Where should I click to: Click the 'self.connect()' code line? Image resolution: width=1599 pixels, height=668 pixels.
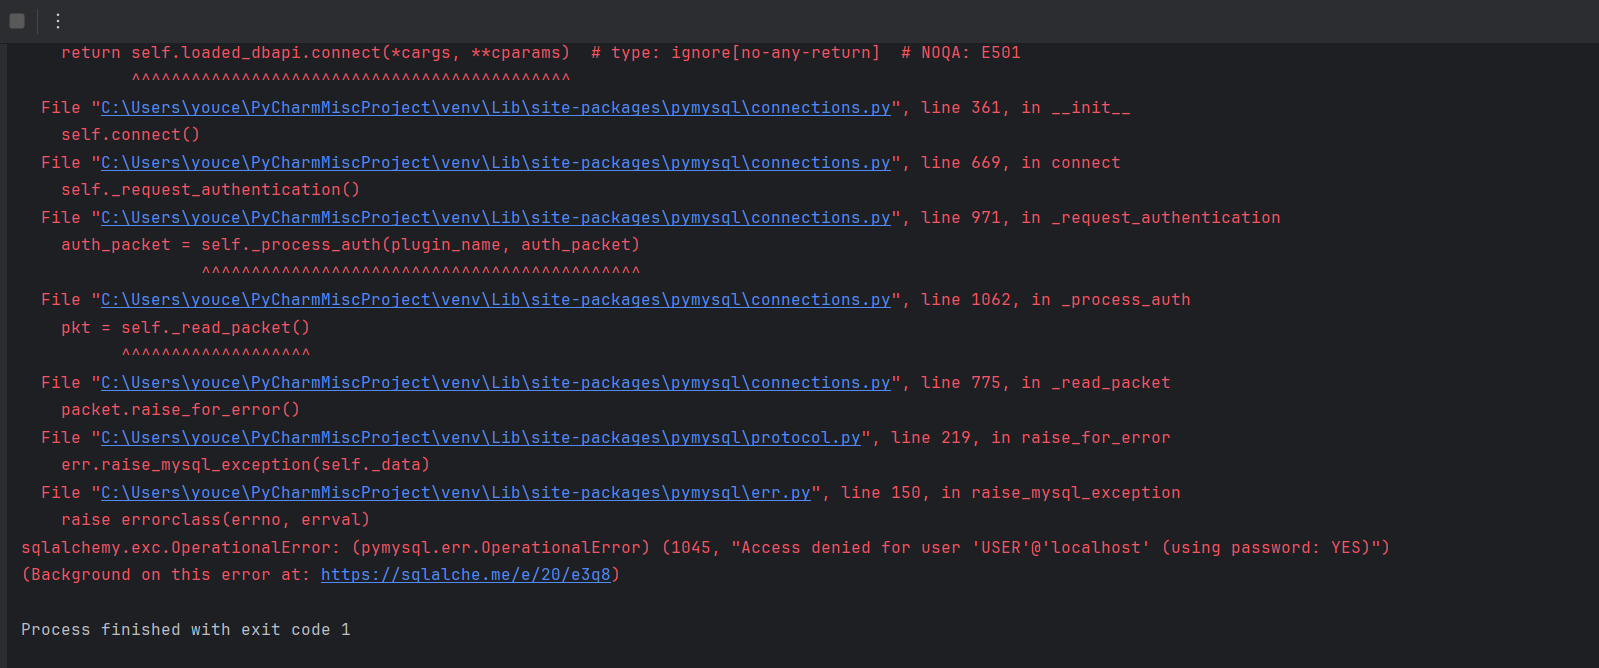(130, 135)
